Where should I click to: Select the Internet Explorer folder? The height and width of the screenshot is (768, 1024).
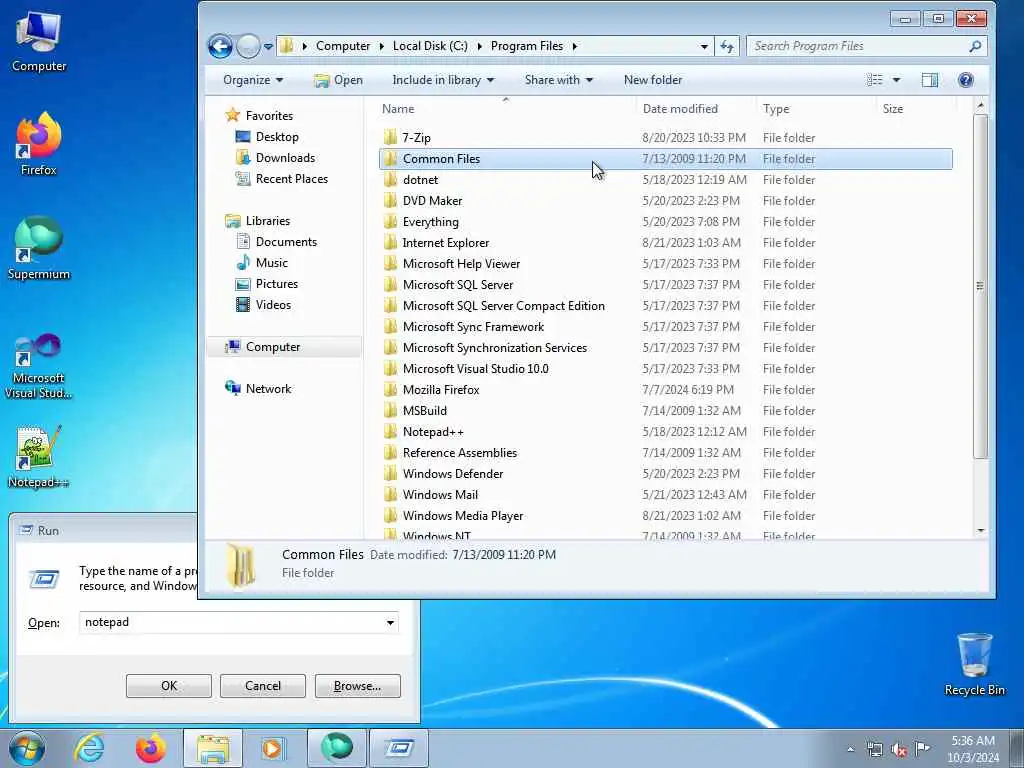445,242
